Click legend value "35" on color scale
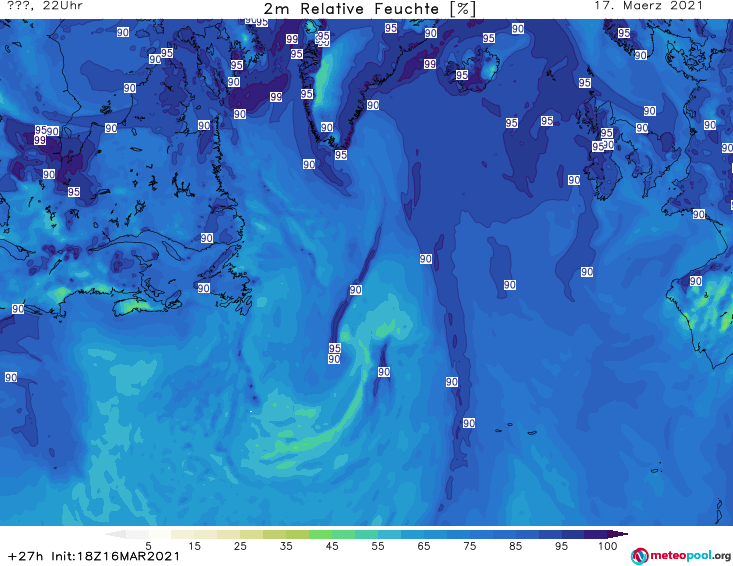Viewport: 733px width, 566px height. tap(286, 545)
